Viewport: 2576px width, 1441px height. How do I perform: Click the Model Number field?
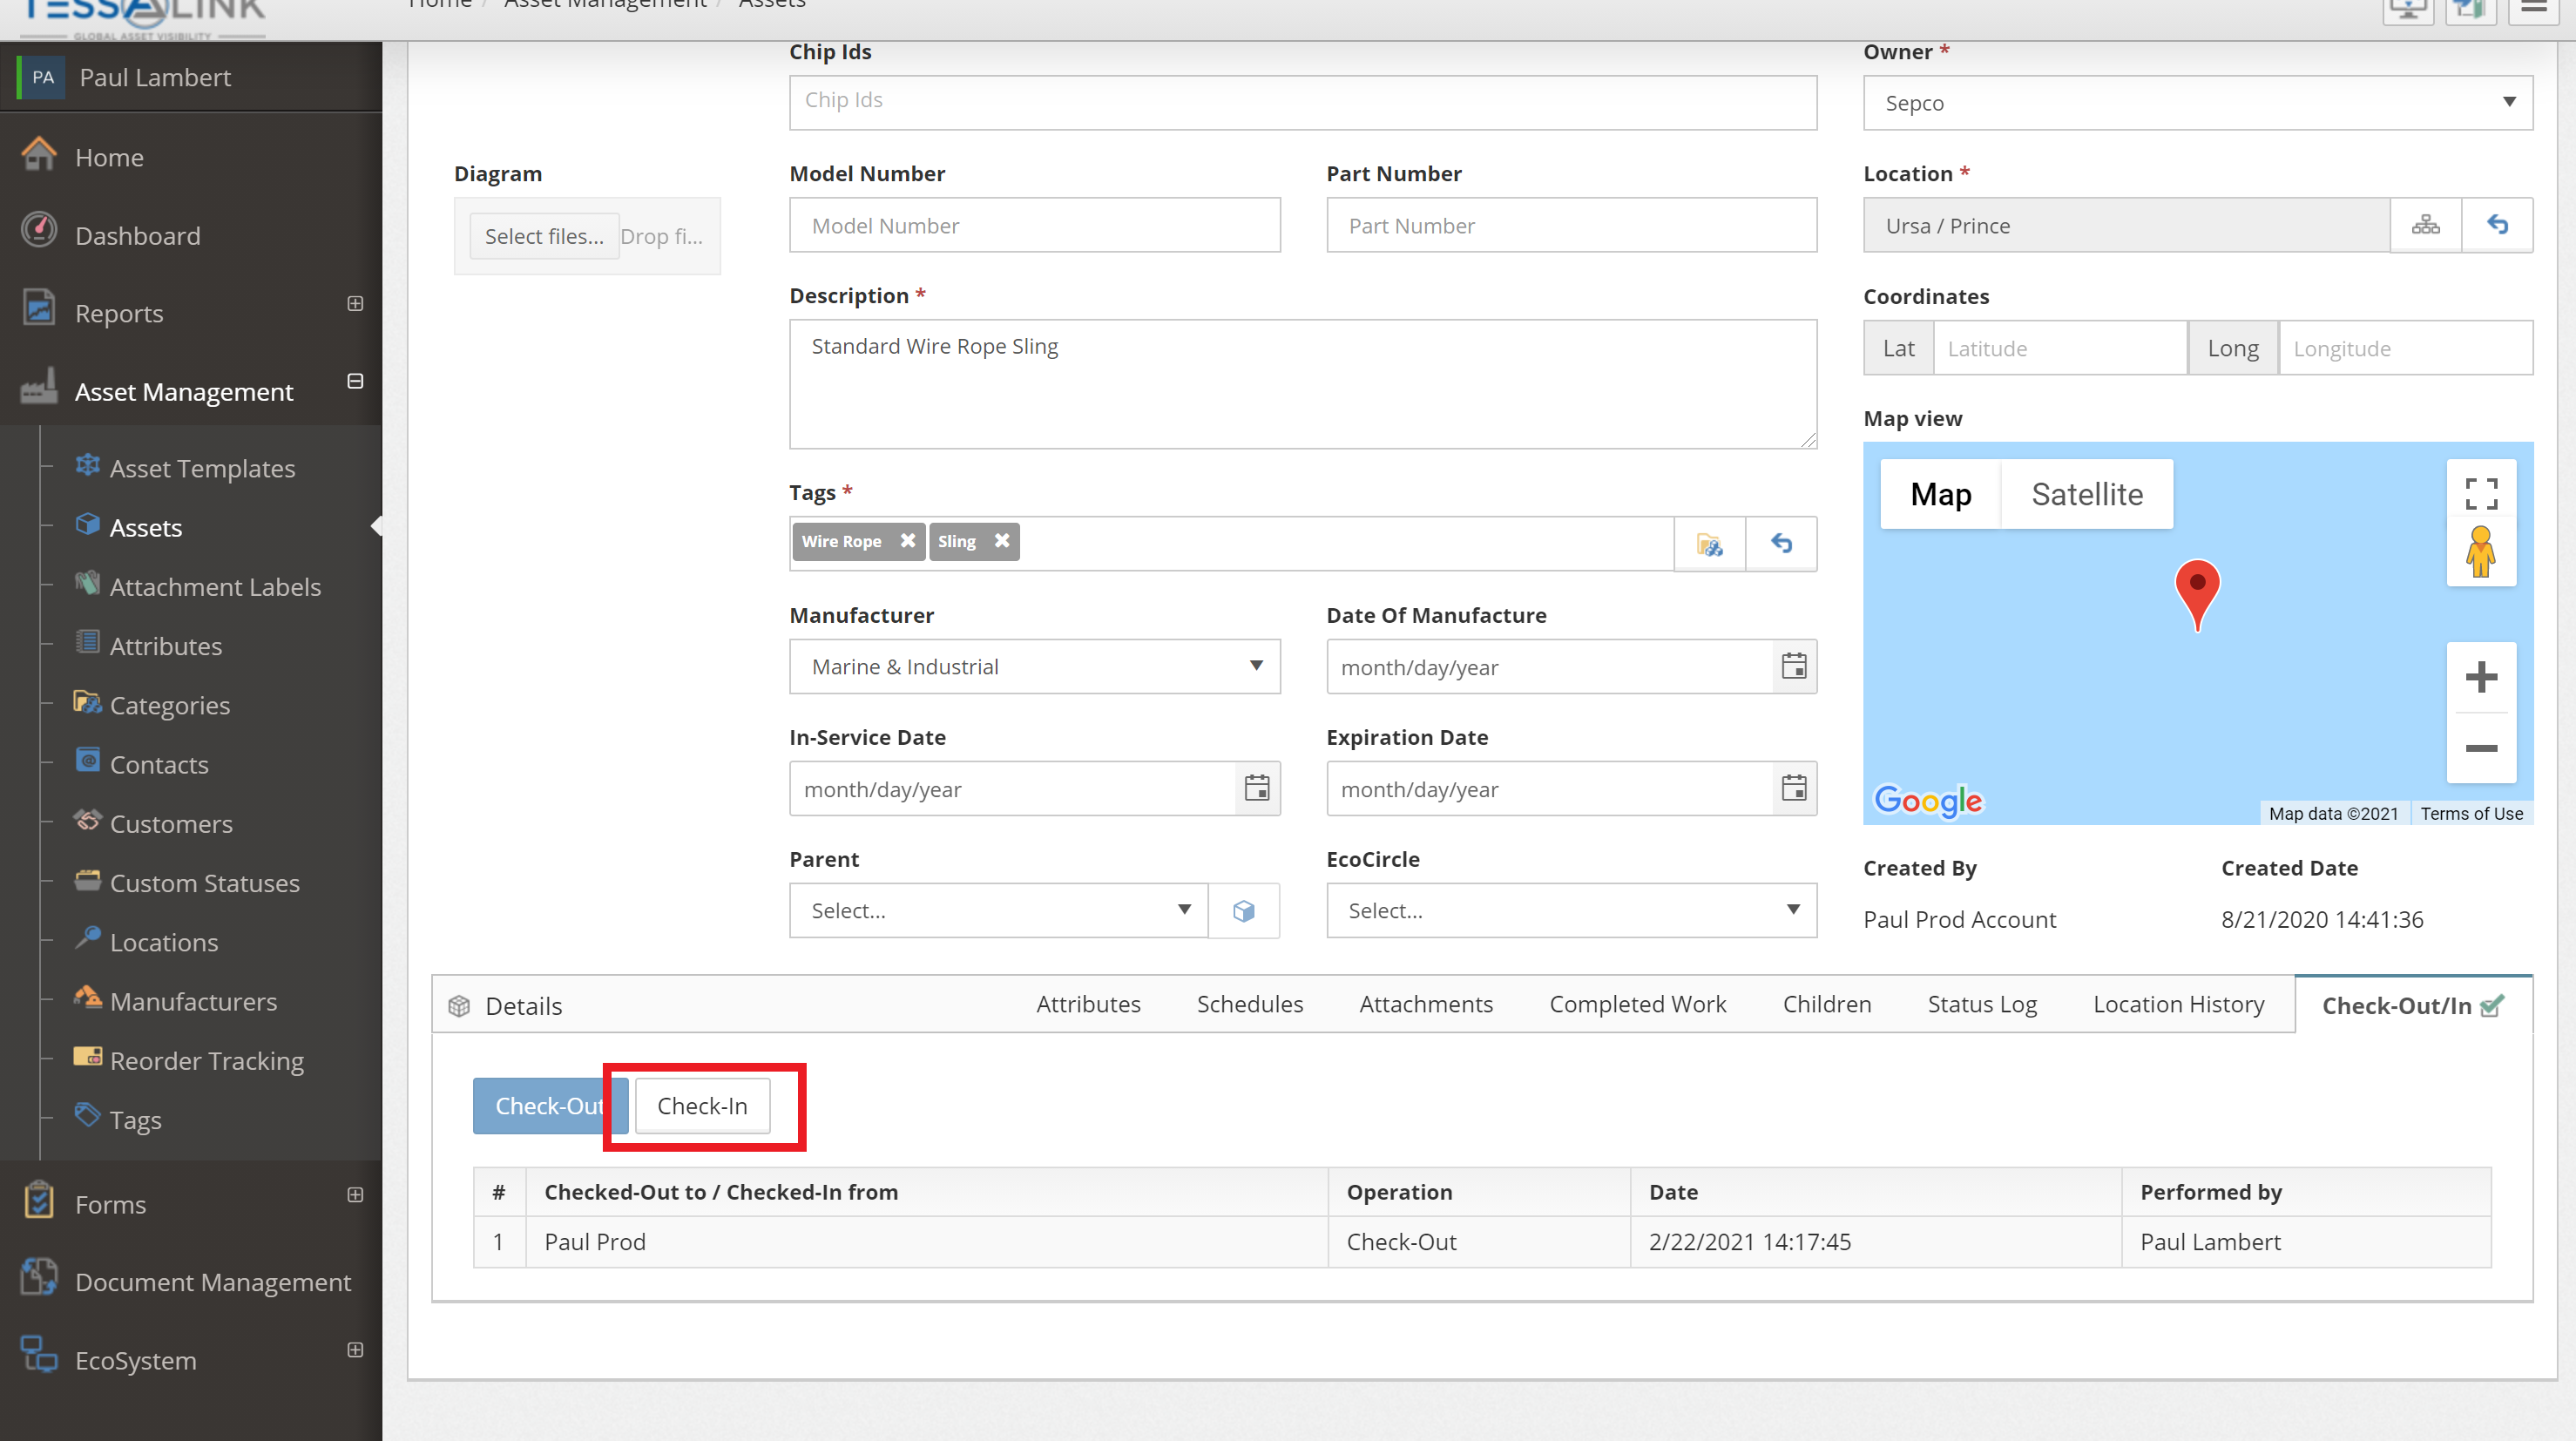point(1034,225)
